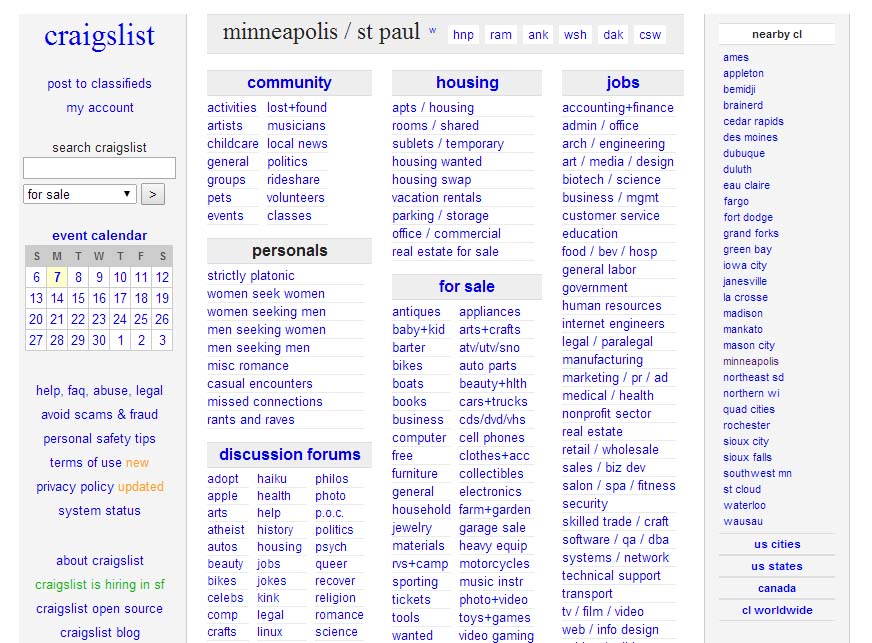Open the 'for sale' section heading
This screenshot has height=643, width=872.
click(467, 286)
